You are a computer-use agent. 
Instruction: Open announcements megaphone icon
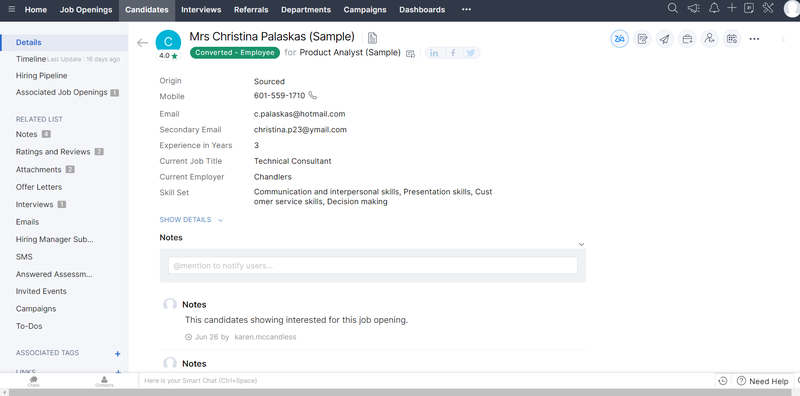pos(693,8)
